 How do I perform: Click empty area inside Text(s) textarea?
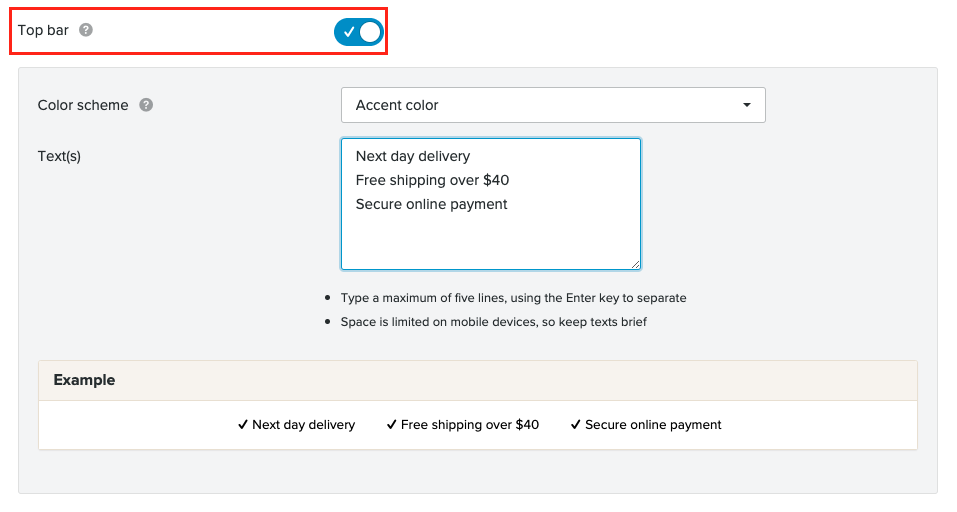coord(490,242)
